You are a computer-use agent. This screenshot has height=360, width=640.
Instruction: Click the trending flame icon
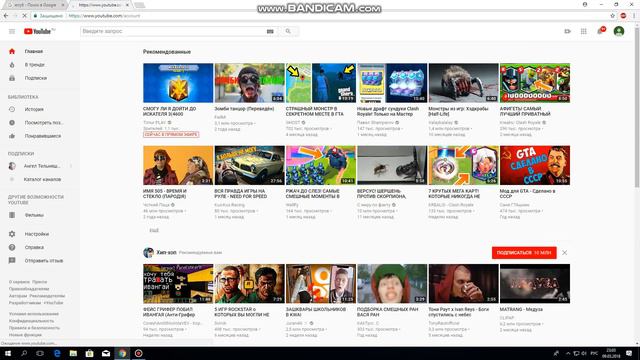click(x=12, y=65)
